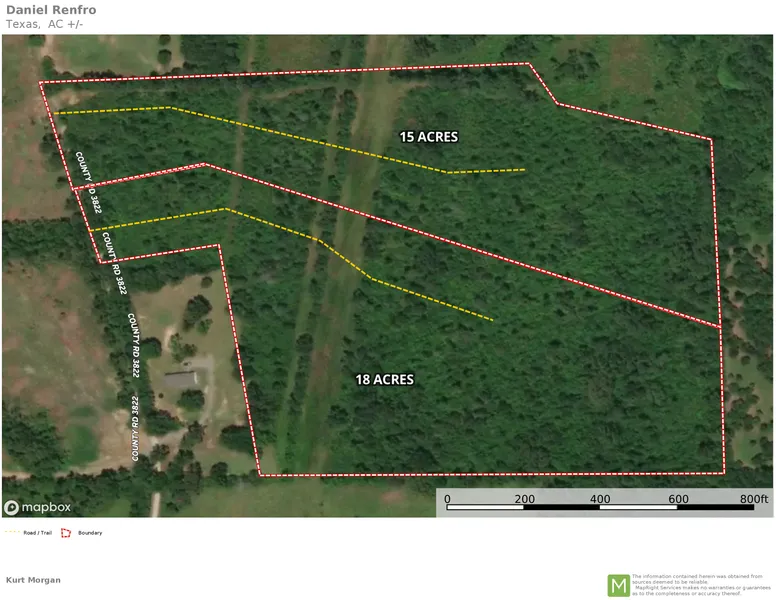Image resolution: width=776 pixels, height=600 pixels.
Task: Click the 600 mark on scale bar
Action: point(677,498)
